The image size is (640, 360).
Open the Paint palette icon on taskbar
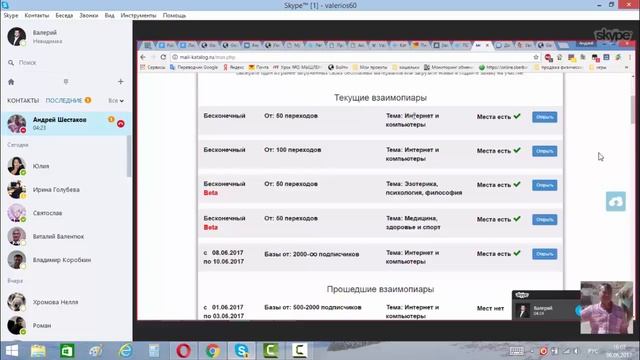coord(96,351)
